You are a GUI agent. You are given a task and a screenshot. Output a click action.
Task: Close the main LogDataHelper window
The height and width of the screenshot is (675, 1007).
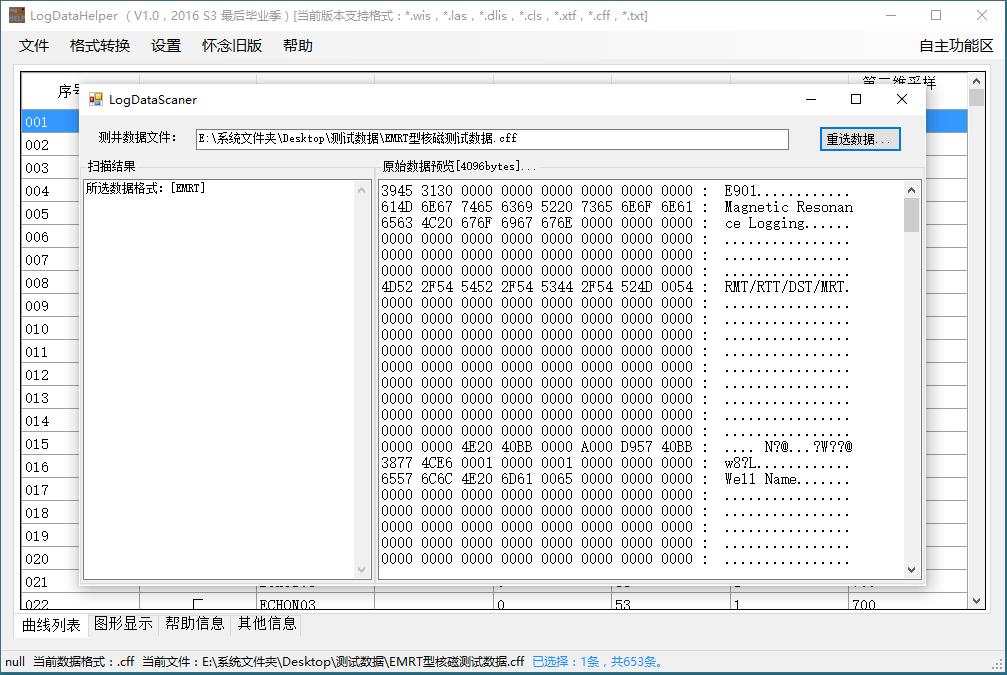[x=981, y=15]
